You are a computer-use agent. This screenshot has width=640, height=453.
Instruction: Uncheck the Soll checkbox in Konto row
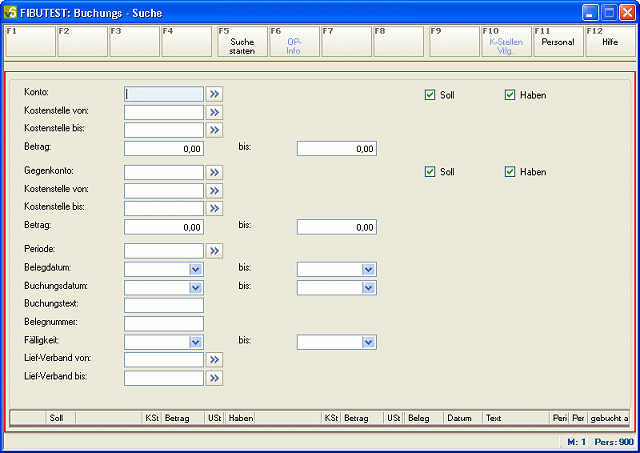point(430,95)
